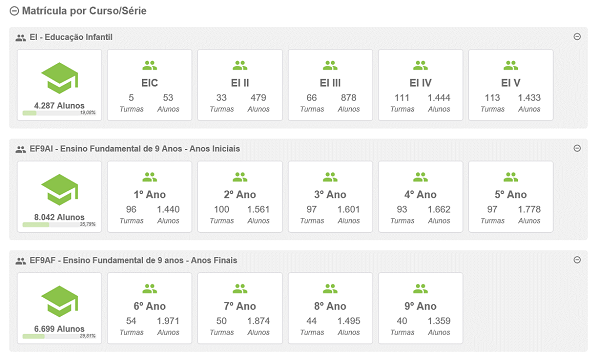Click the graduation cap icon for 4.287 Alunos
Screen dimensions: 600x361
tap(60, 78)
